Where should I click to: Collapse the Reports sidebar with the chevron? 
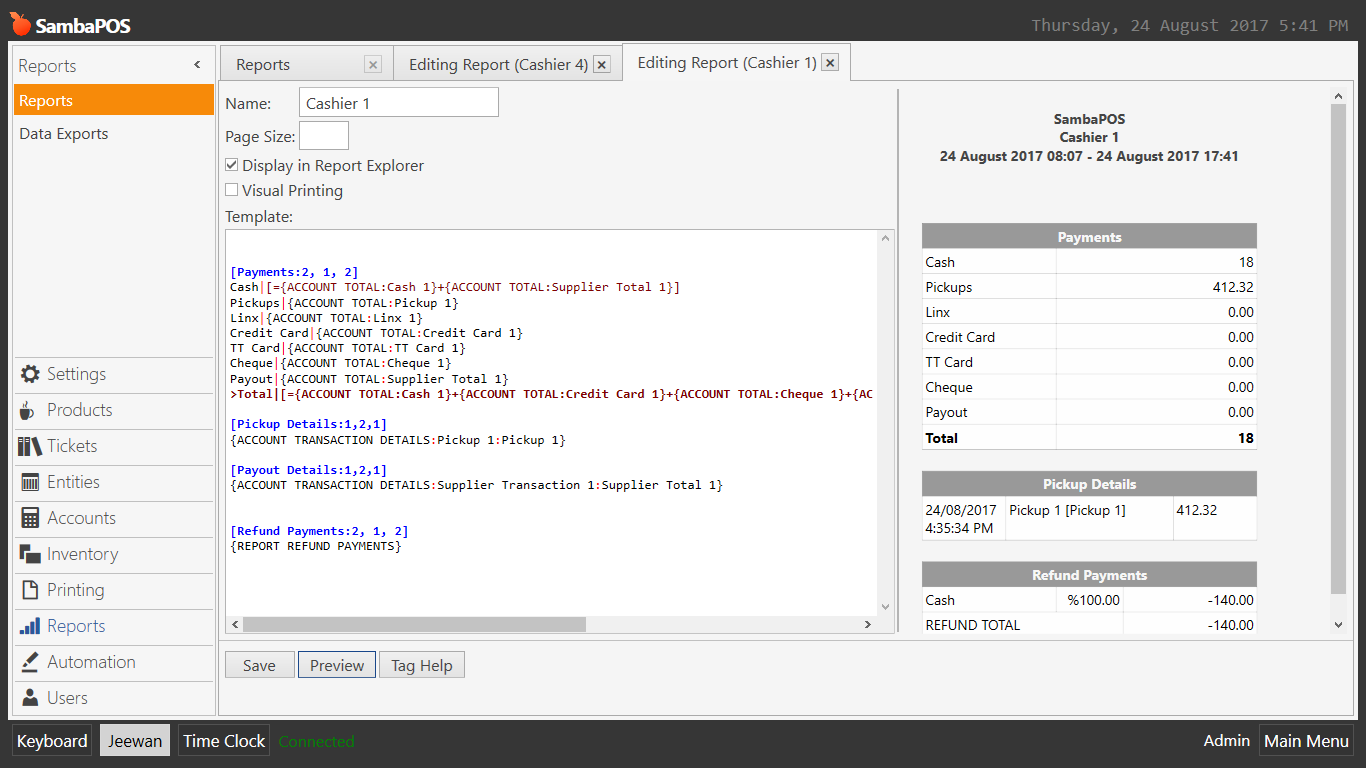pyautogui.click(x=197, y=65)
